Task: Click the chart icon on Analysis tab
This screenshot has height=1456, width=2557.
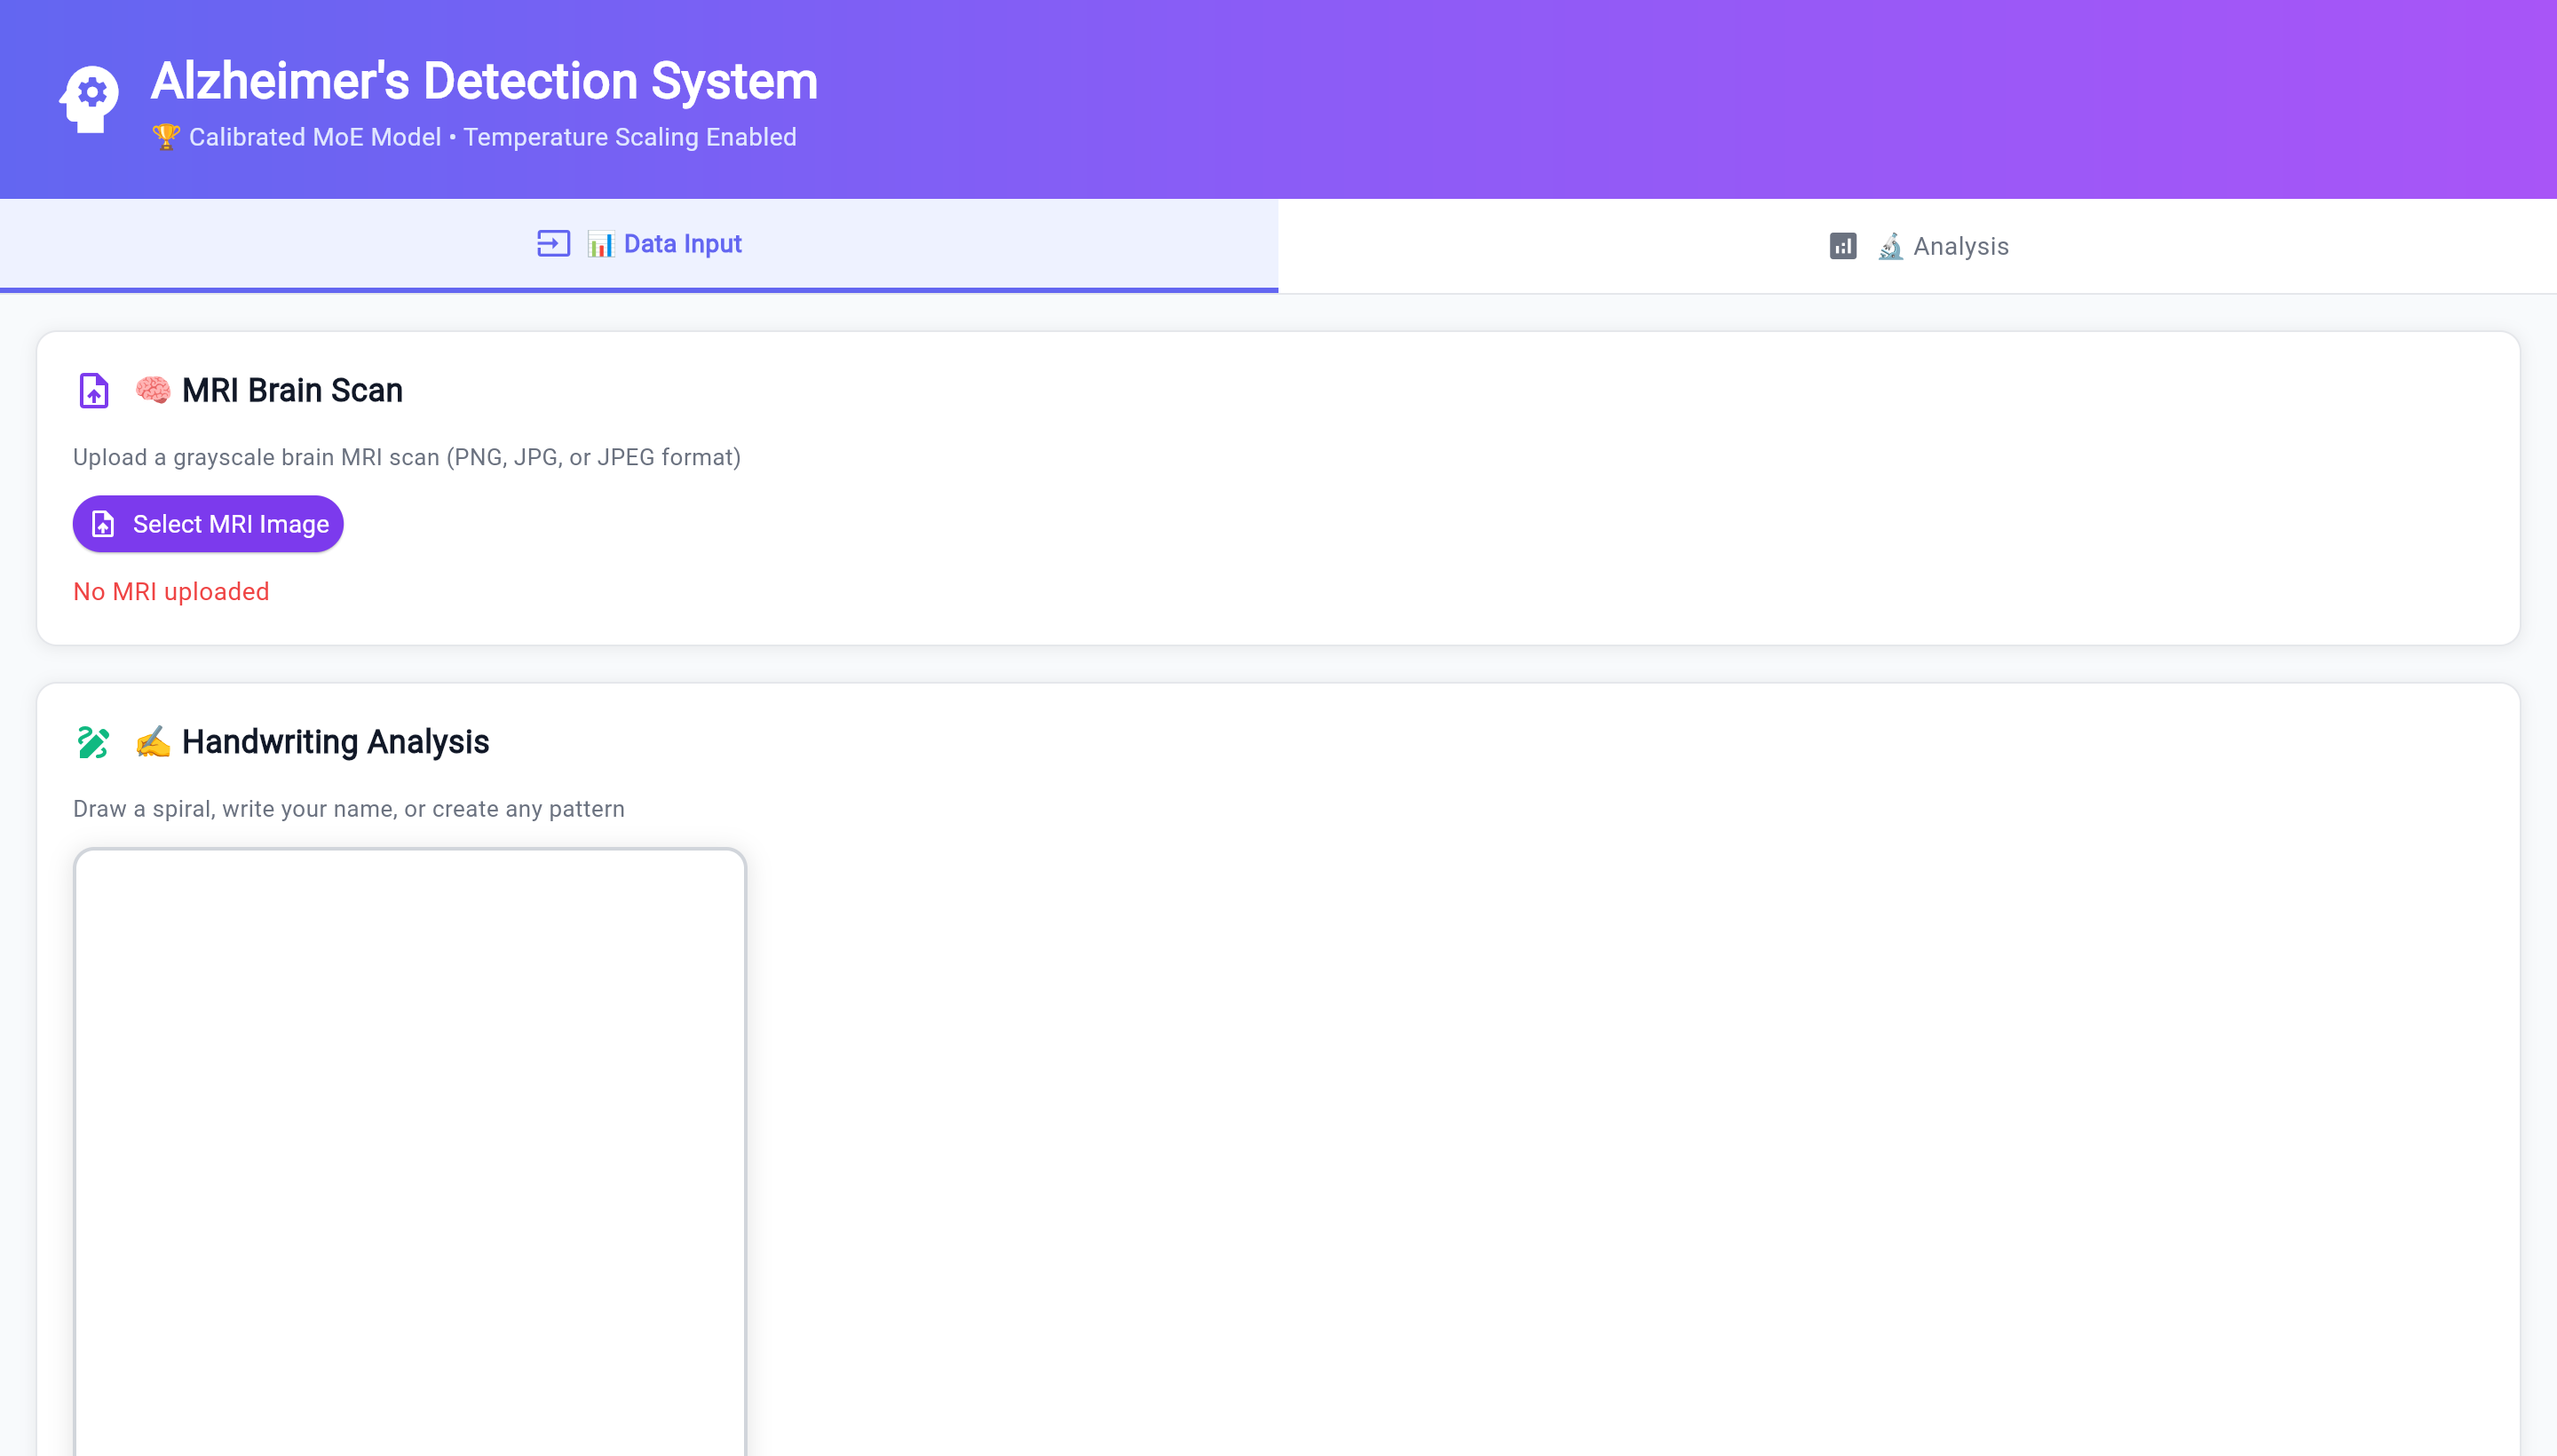Action: (x=1842, y=246)
